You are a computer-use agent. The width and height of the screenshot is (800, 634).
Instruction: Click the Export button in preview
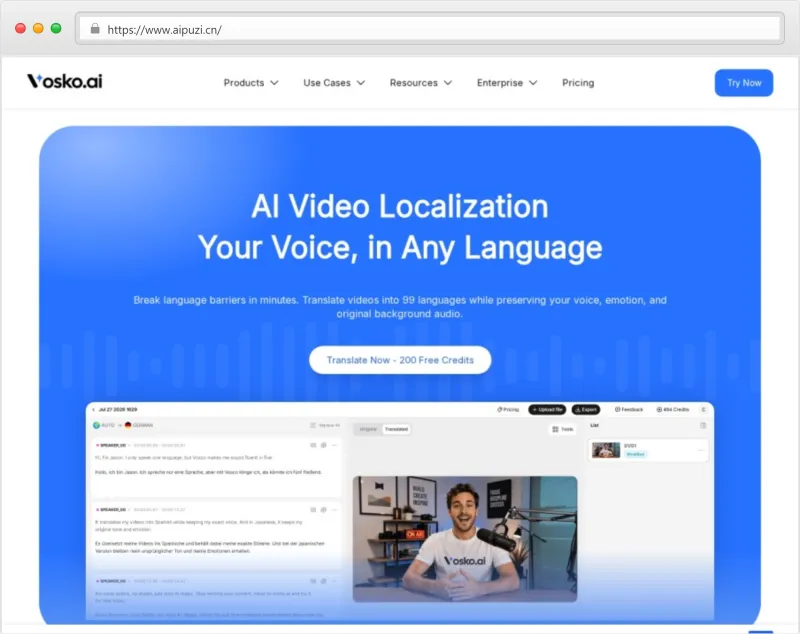click(586, 410)
